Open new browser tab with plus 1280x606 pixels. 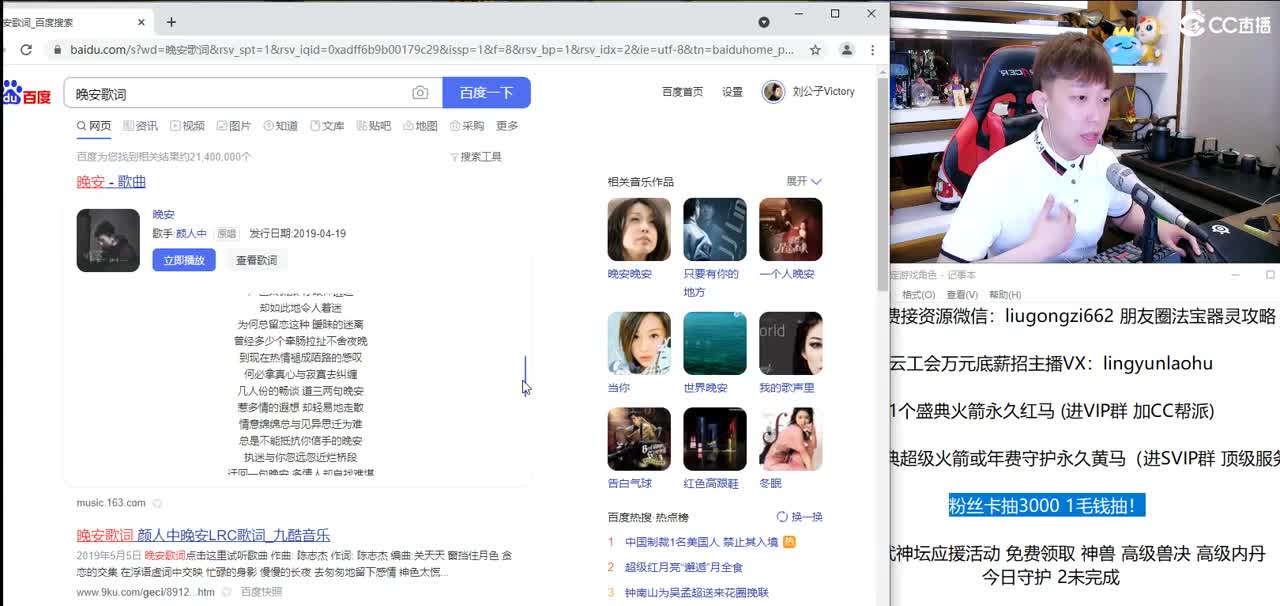(x=171, y=22)
